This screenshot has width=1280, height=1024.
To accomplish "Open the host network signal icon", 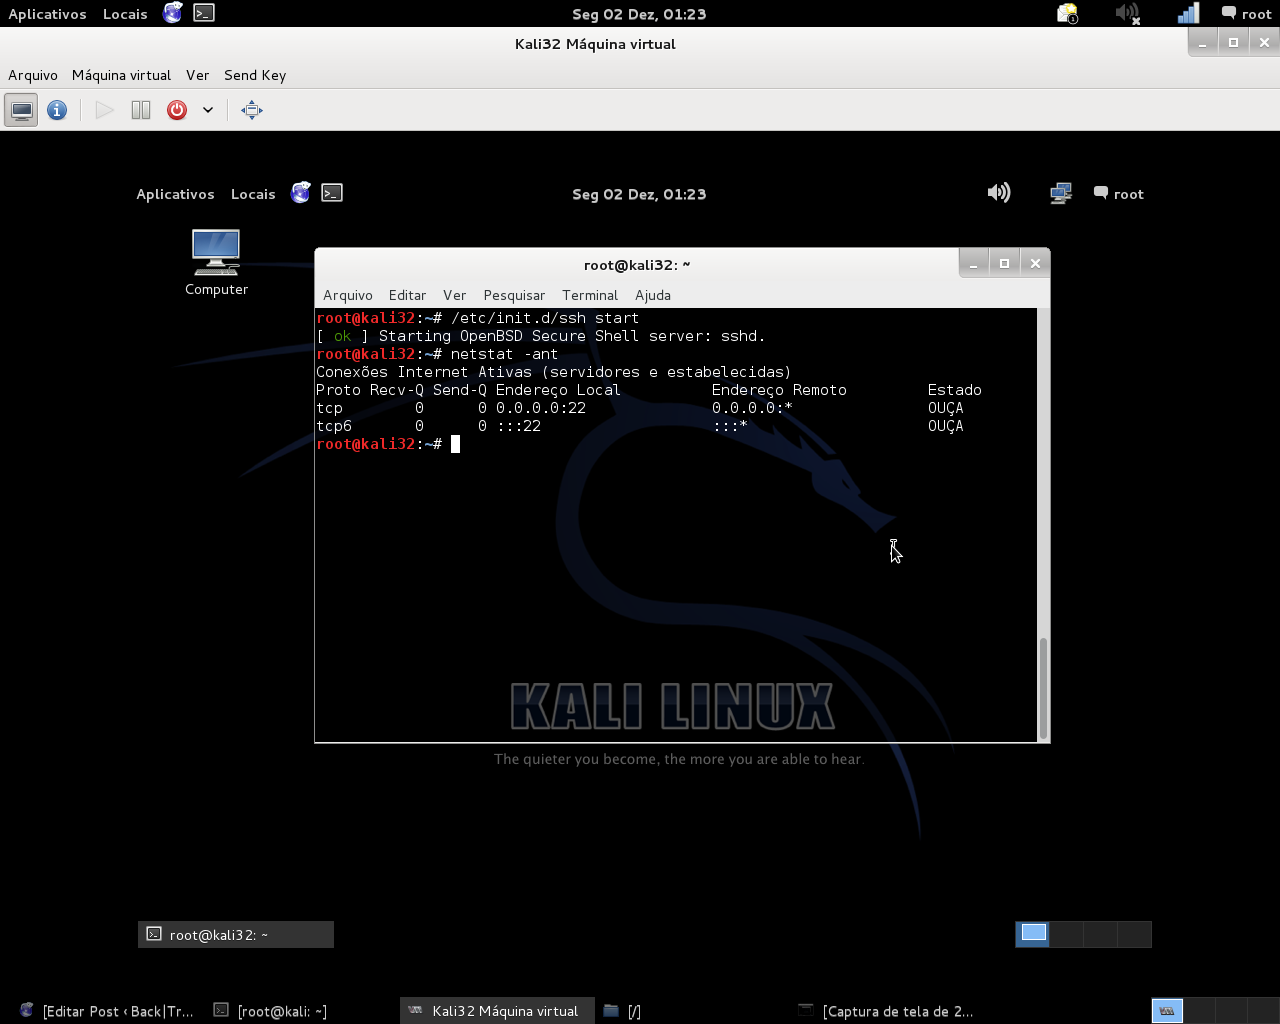I will (1188, 13).
